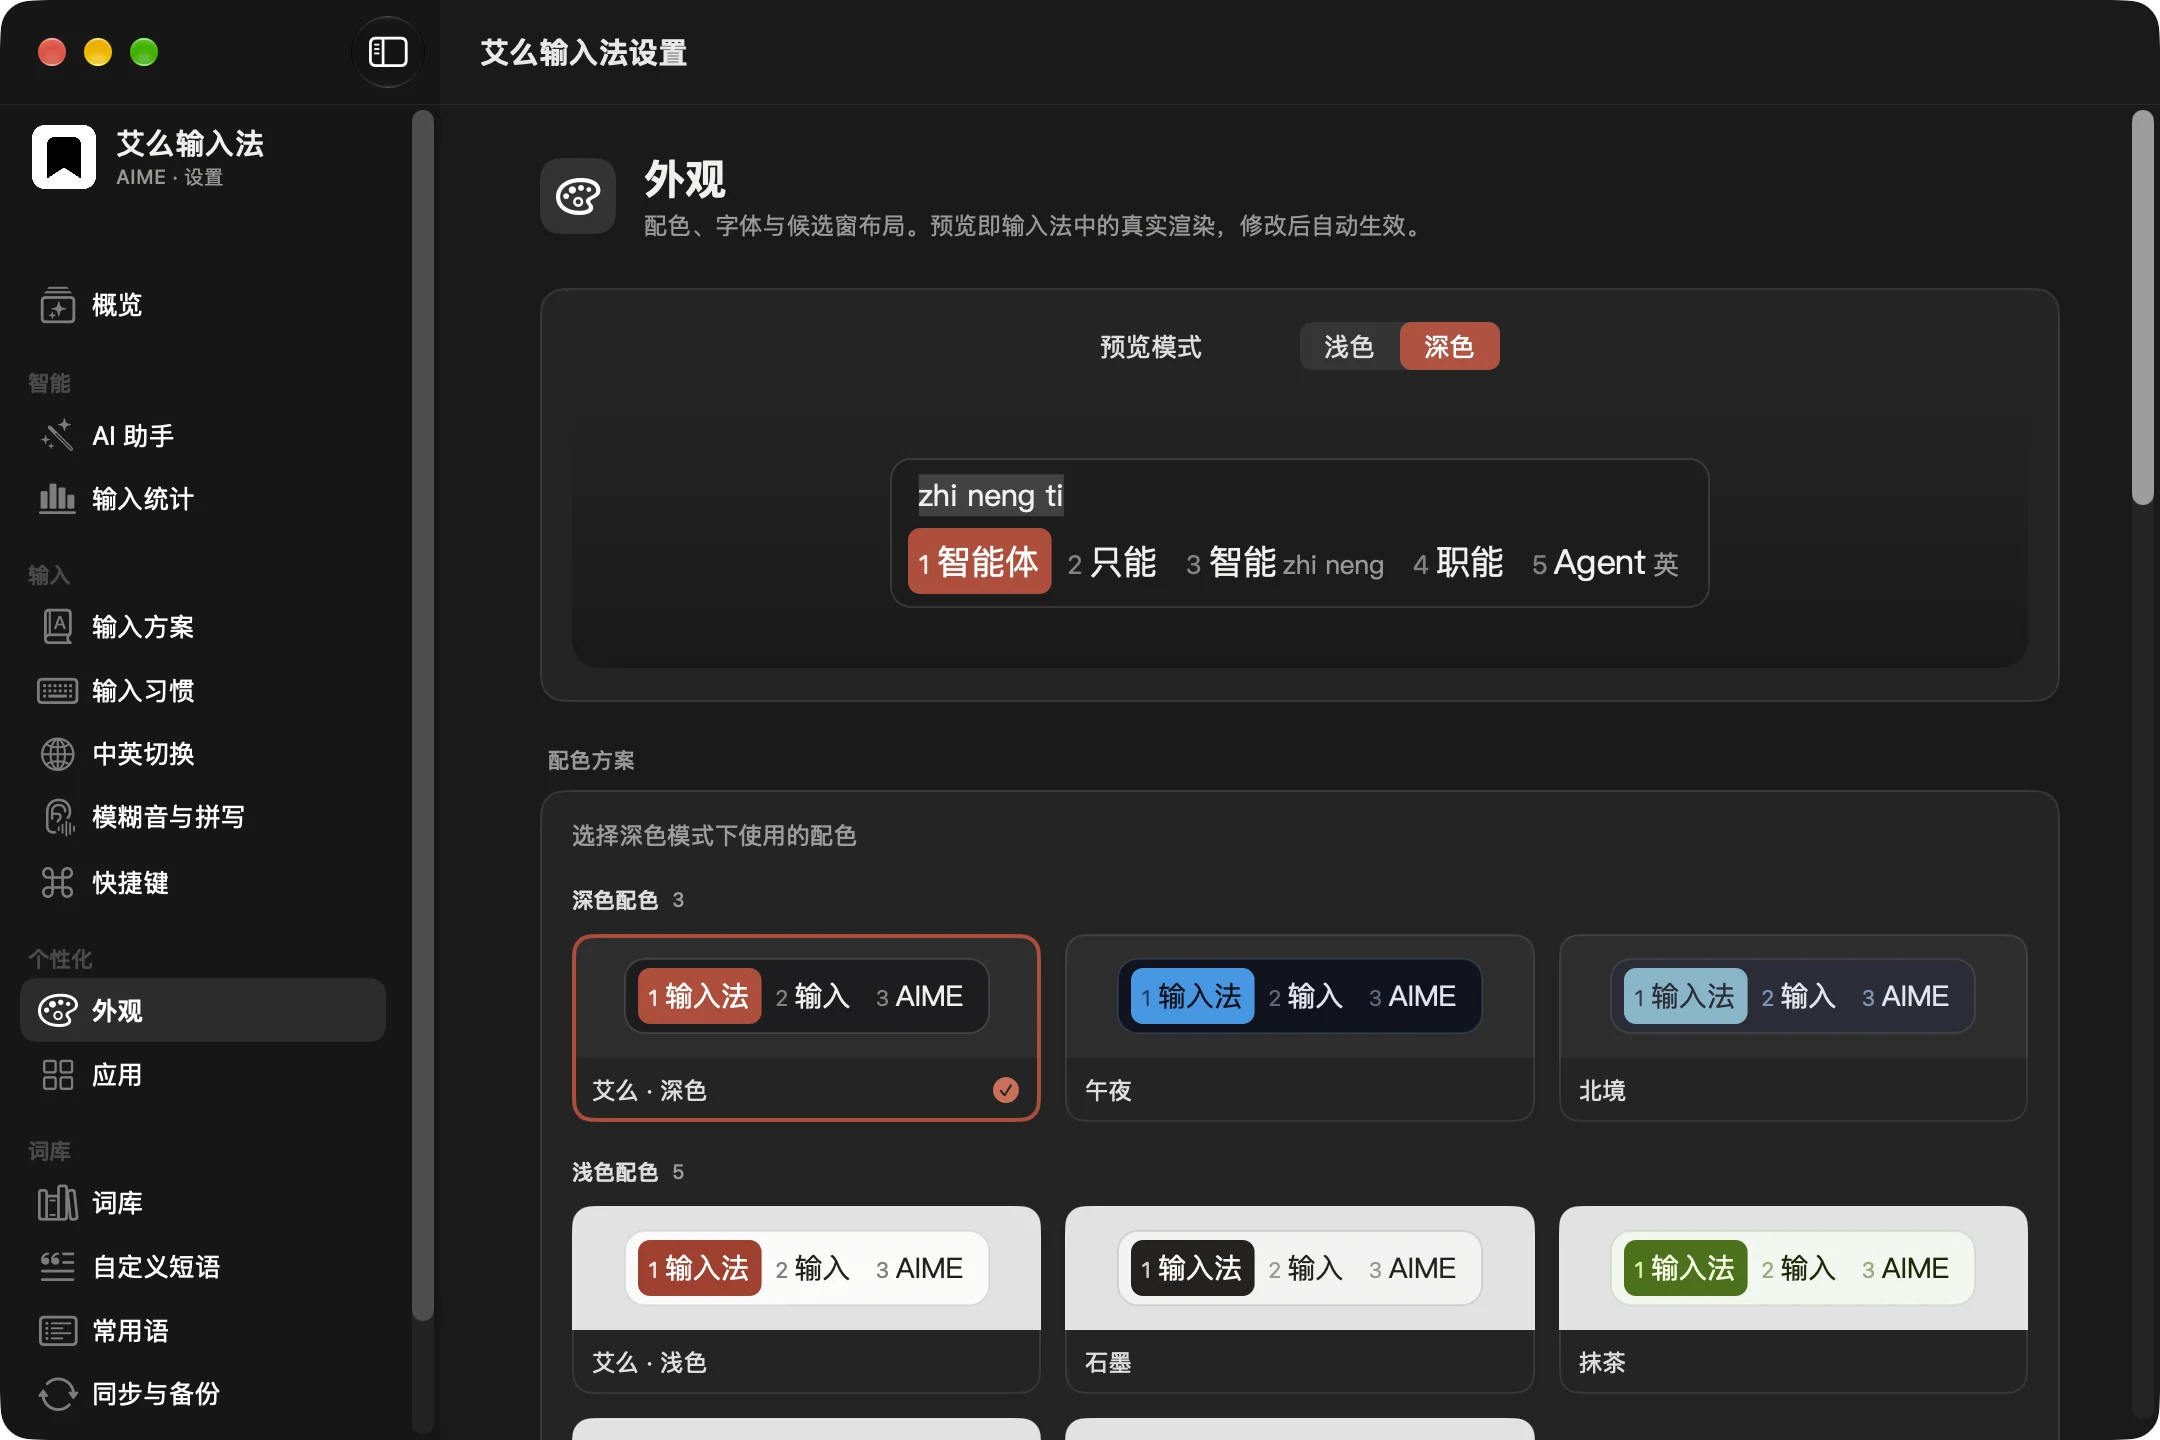Open the 模糊音与拼写 ear icon
The width and height of the screenshot is (2160, 1440).
pyautogui.click(x=57, y=817)
